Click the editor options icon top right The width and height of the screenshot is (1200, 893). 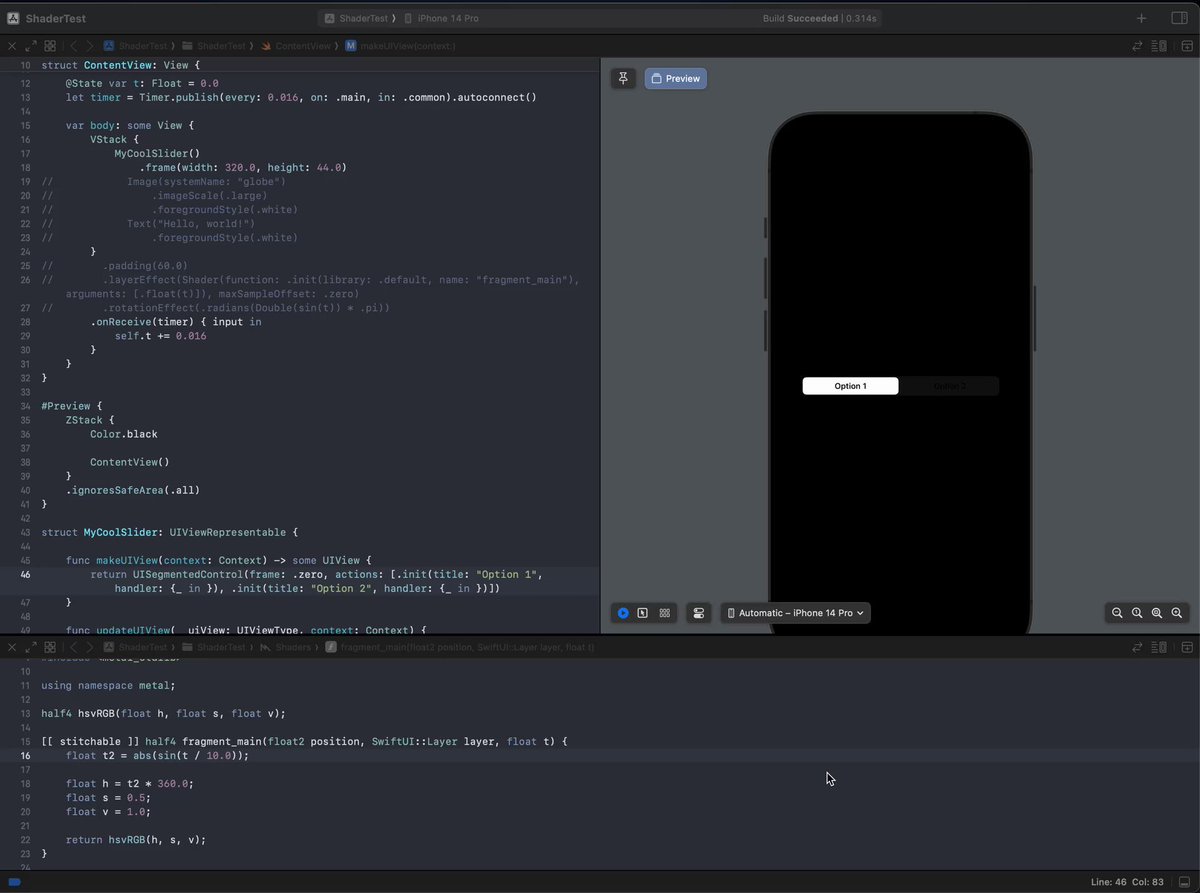click(x=1160, y=46)
